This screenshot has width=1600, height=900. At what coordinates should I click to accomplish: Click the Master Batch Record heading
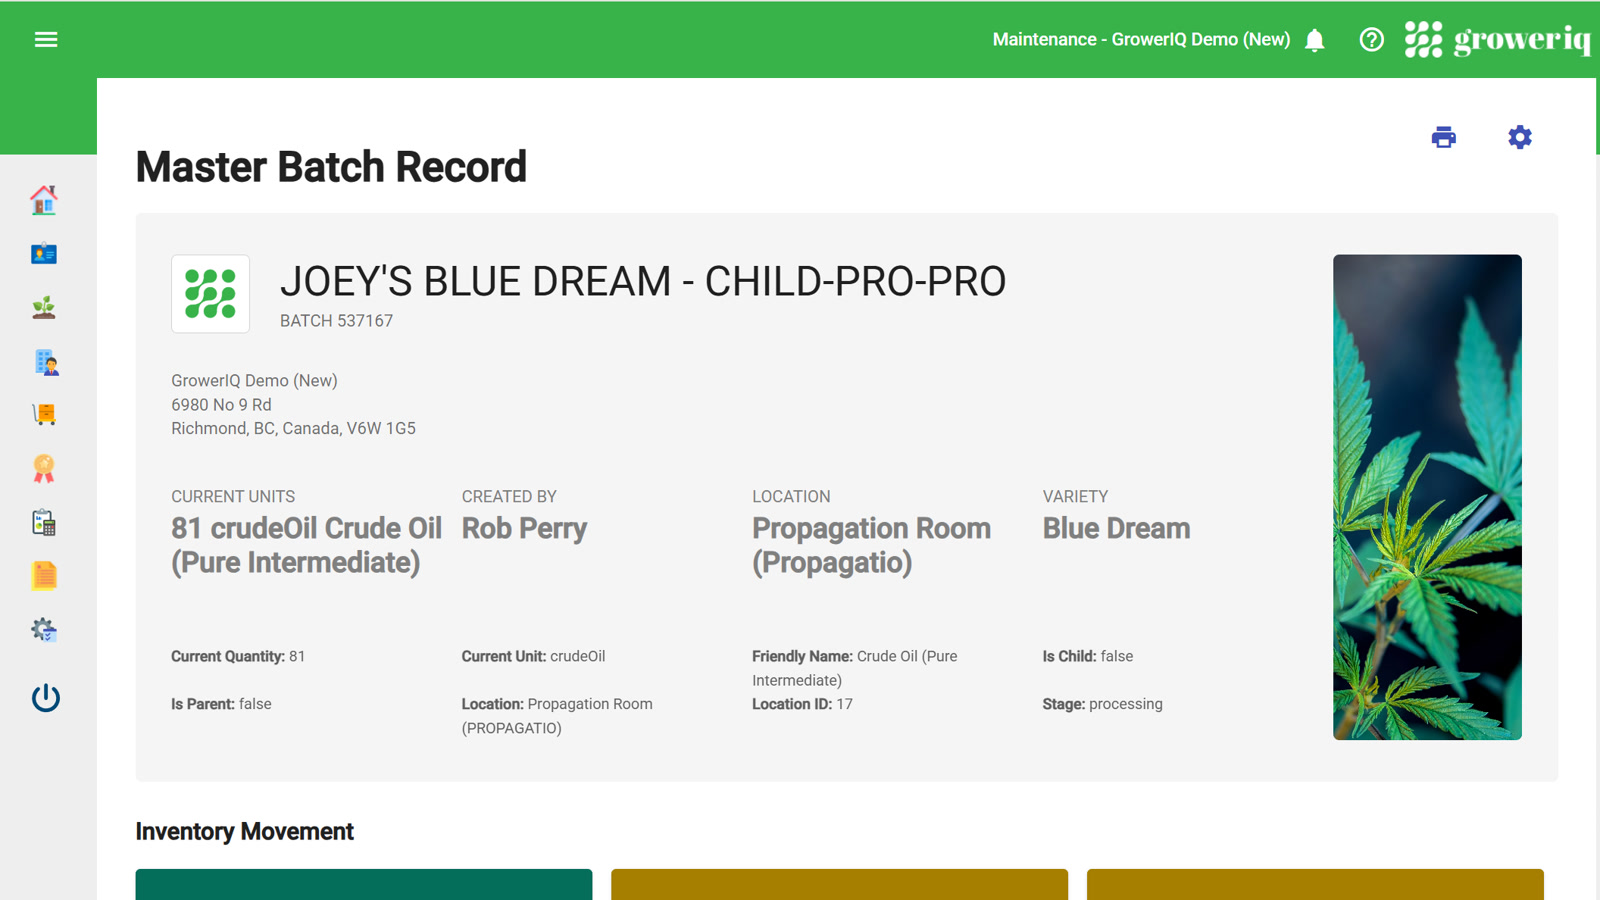tap(331, 167)
